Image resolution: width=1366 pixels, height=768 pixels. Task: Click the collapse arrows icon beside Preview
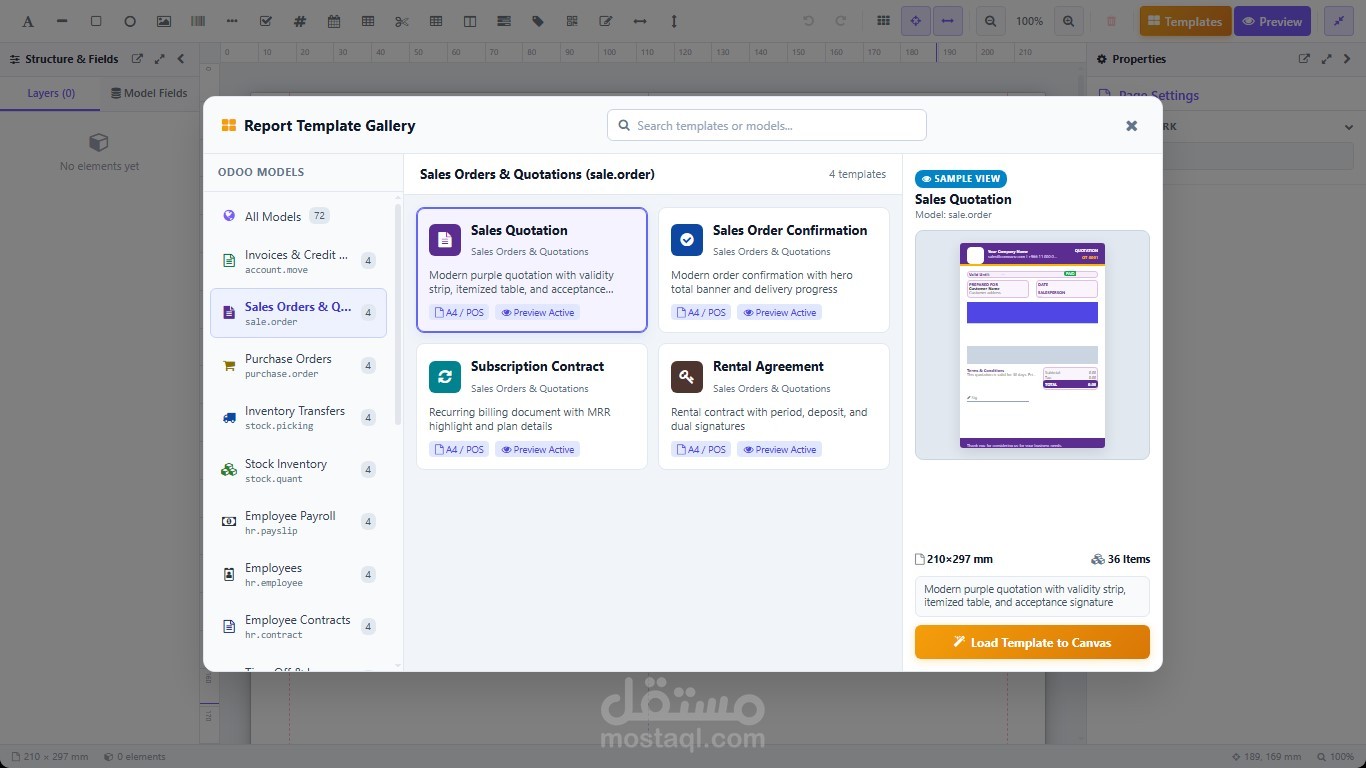click(x=1339, y=21)
